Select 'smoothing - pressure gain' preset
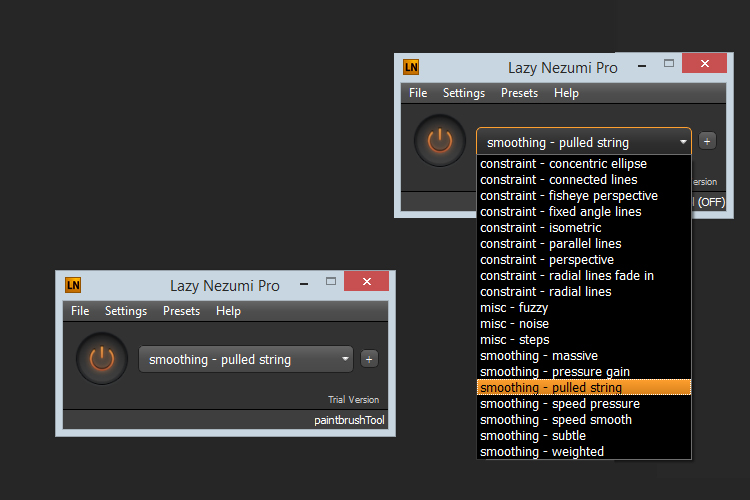 pos(584,372)
